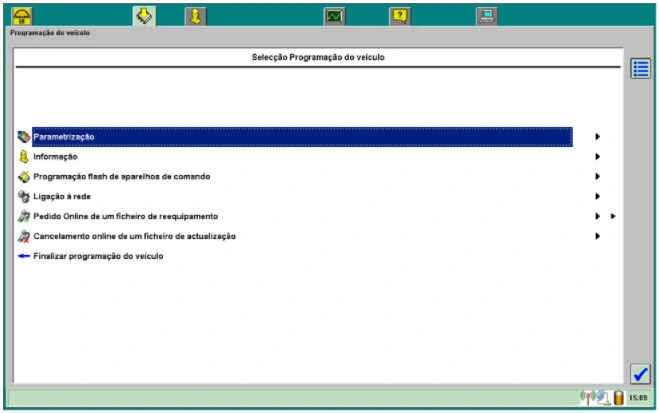
Task: Expand the Parametrização arrow
Action: point(597,137)
